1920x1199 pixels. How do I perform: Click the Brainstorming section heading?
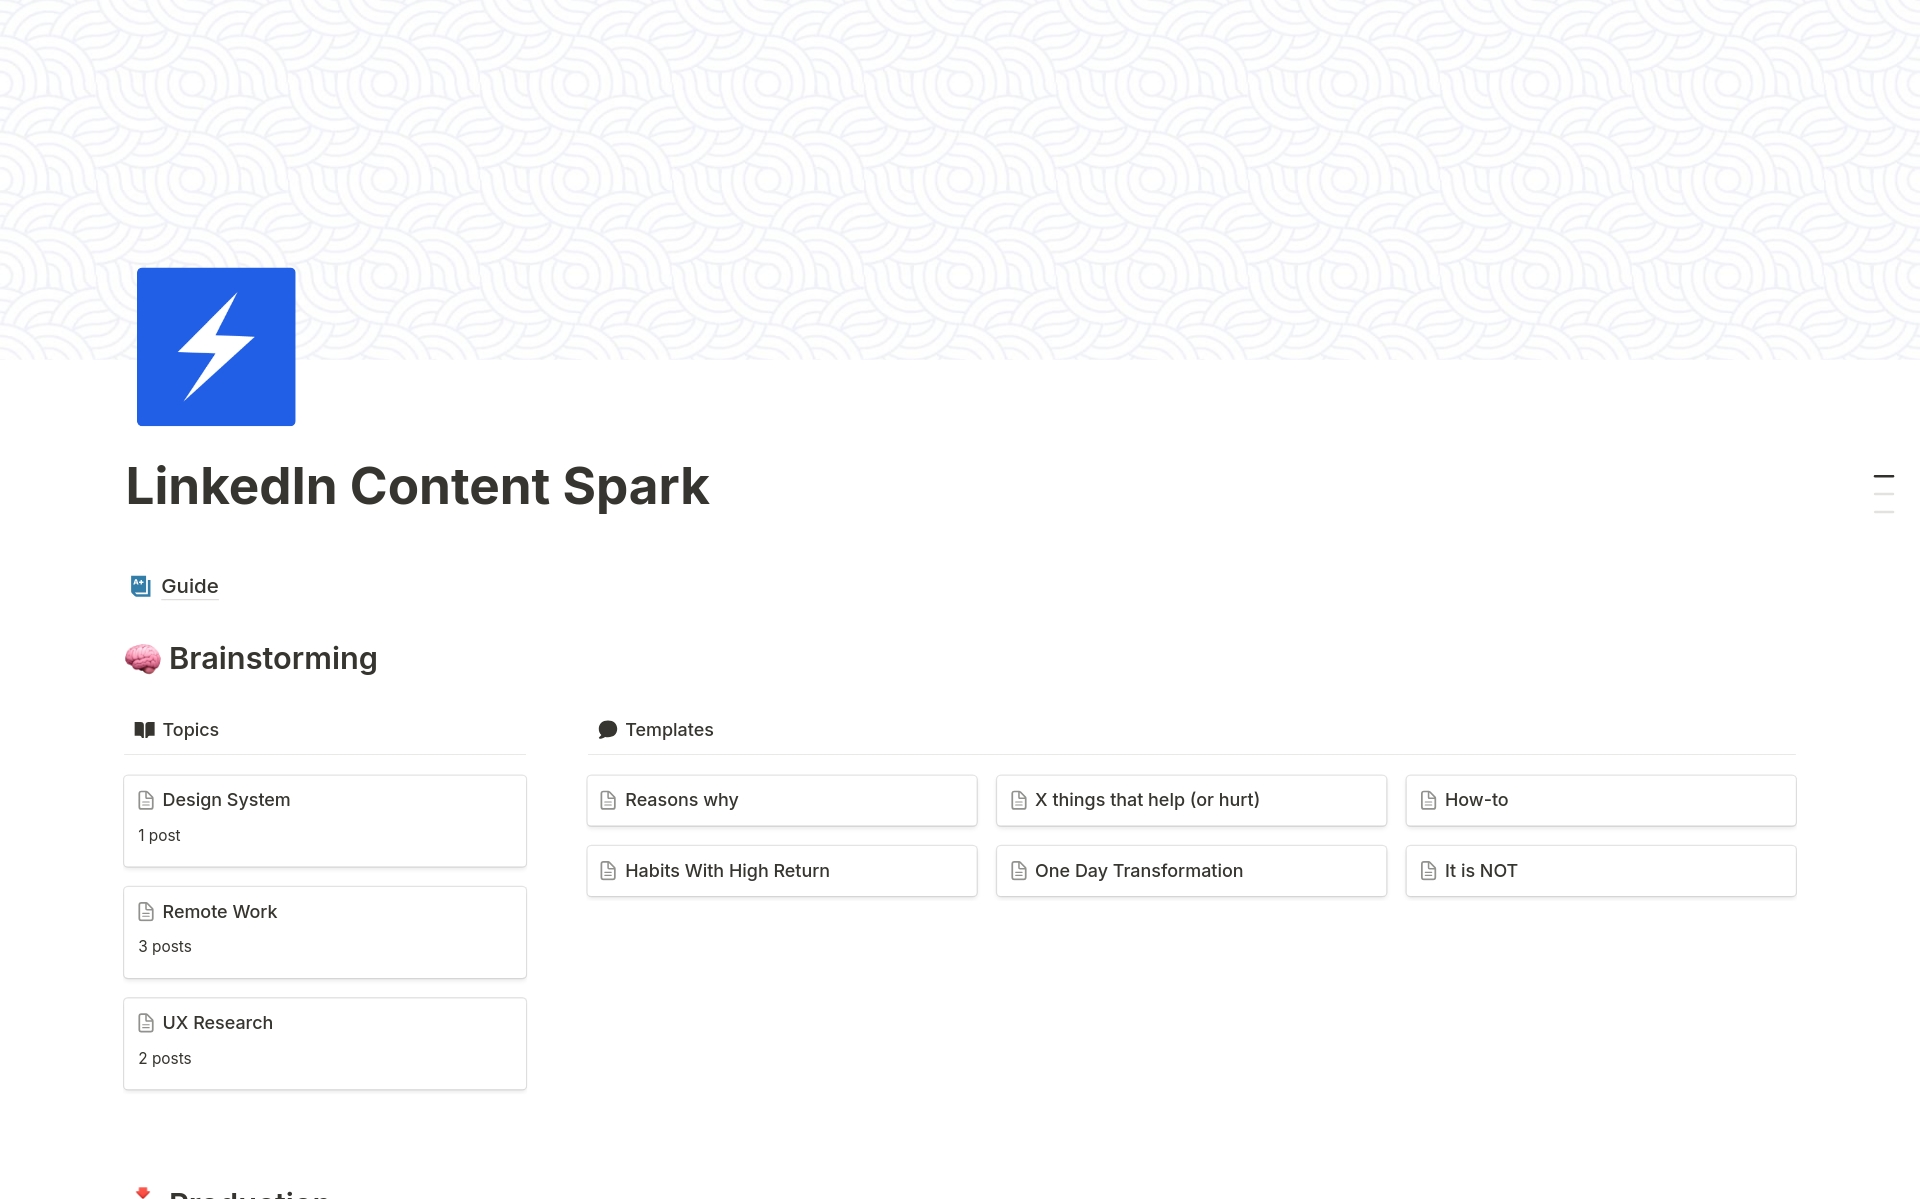273,658
